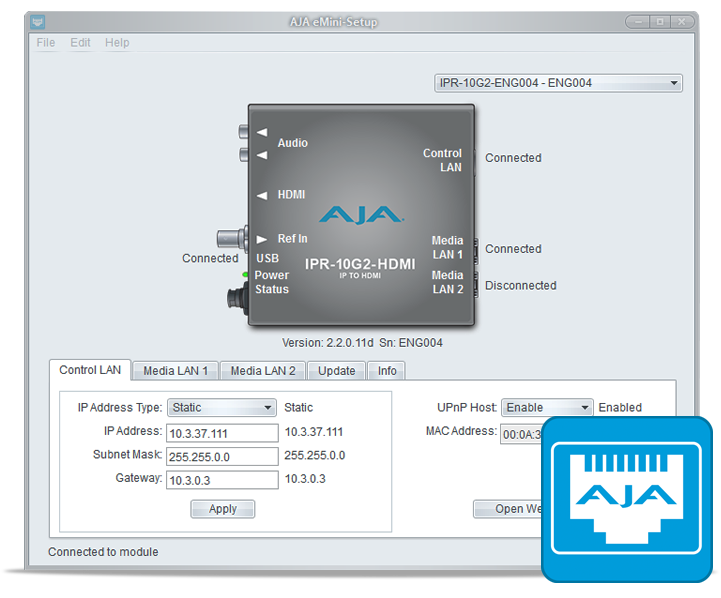Open the UPnP Host Enable dropdown
The width and height of the screenshot is (721, 598).
tap(546, 407)
